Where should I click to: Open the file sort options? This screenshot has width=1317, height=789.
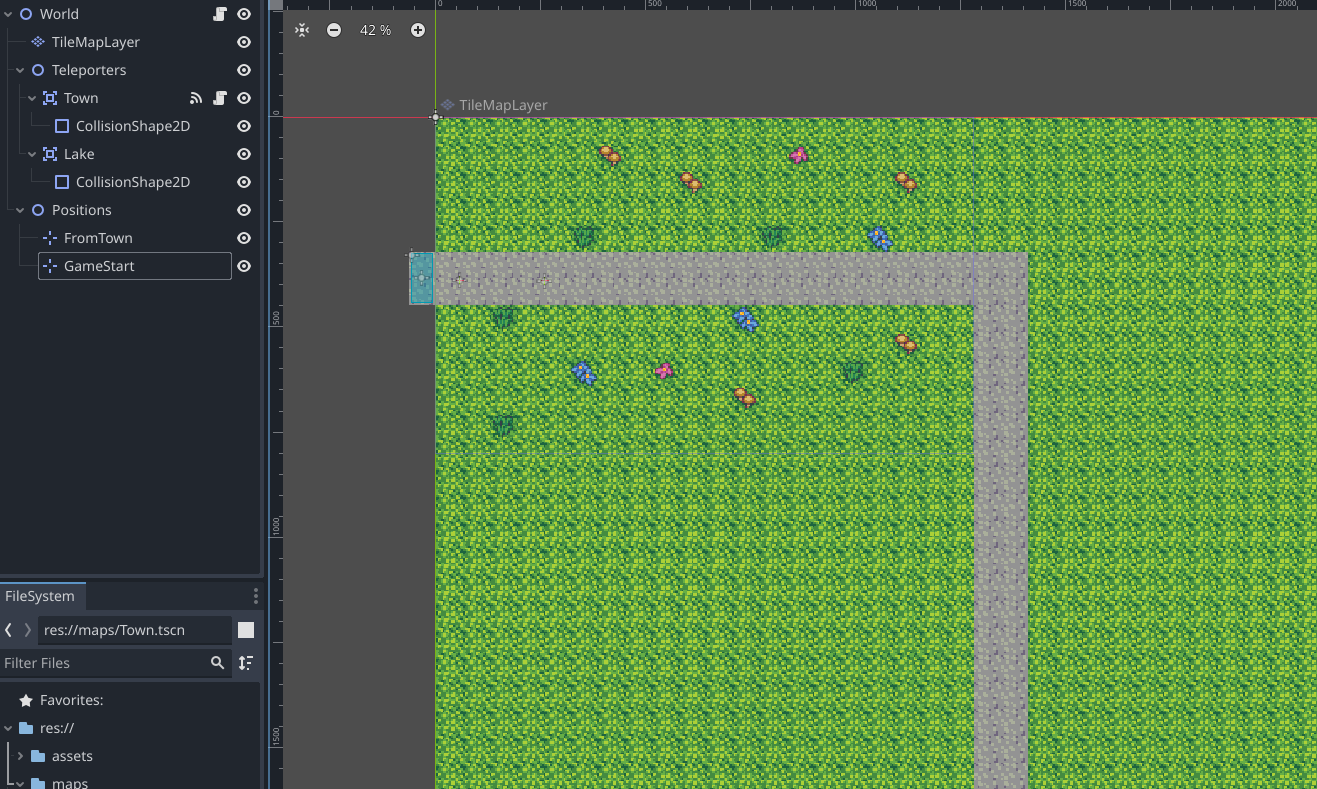(x=246, y=663)
